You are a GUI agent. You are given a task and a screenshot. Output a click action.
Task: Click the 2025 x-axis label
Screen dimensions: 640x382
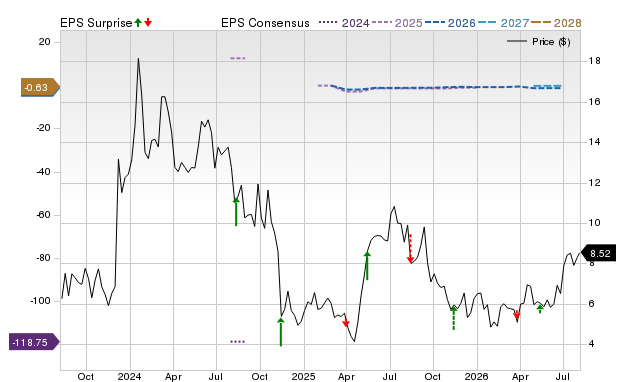point(303,376)
